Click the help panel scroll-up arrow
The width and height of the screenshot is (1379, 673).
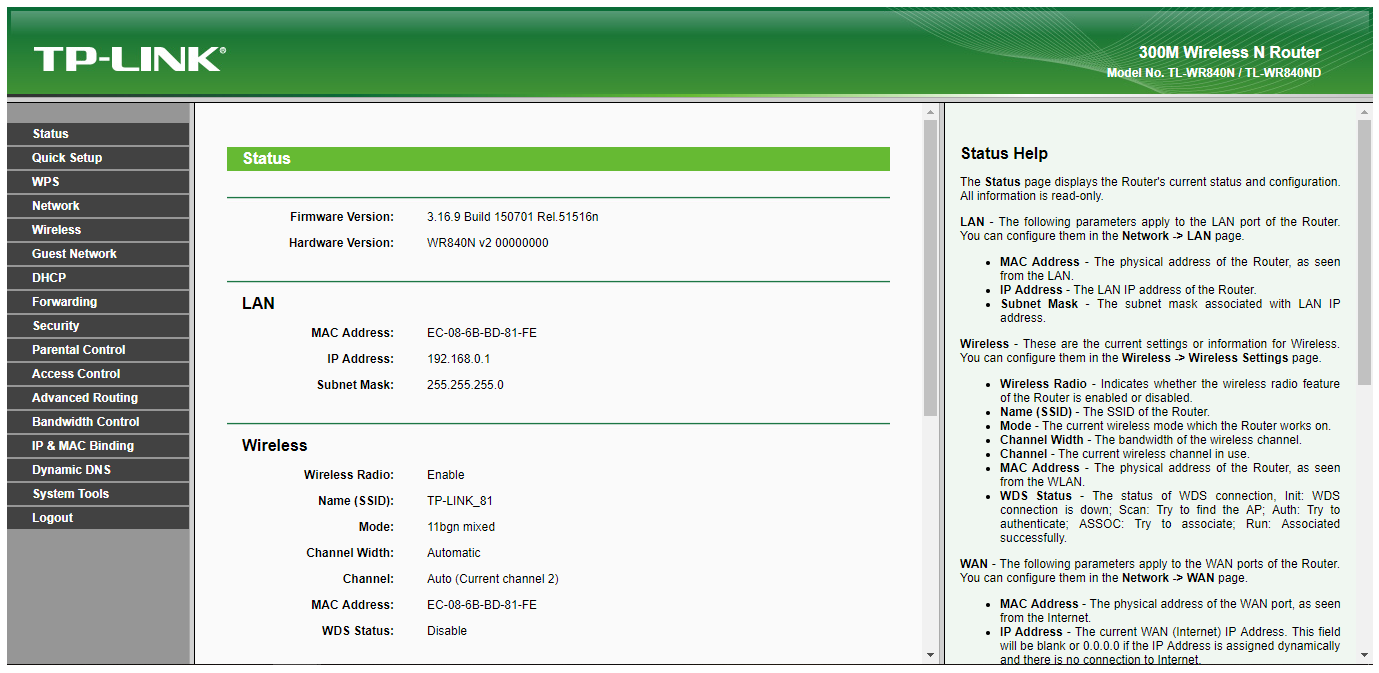[1364, 112]
